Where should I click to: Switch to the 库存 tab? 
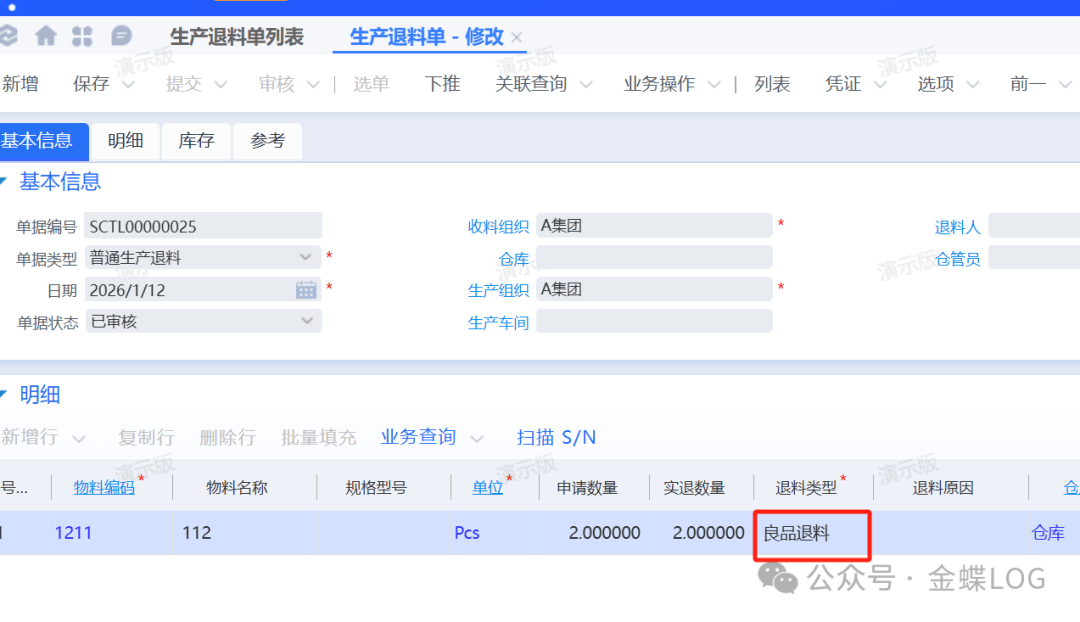click(196, 141)
